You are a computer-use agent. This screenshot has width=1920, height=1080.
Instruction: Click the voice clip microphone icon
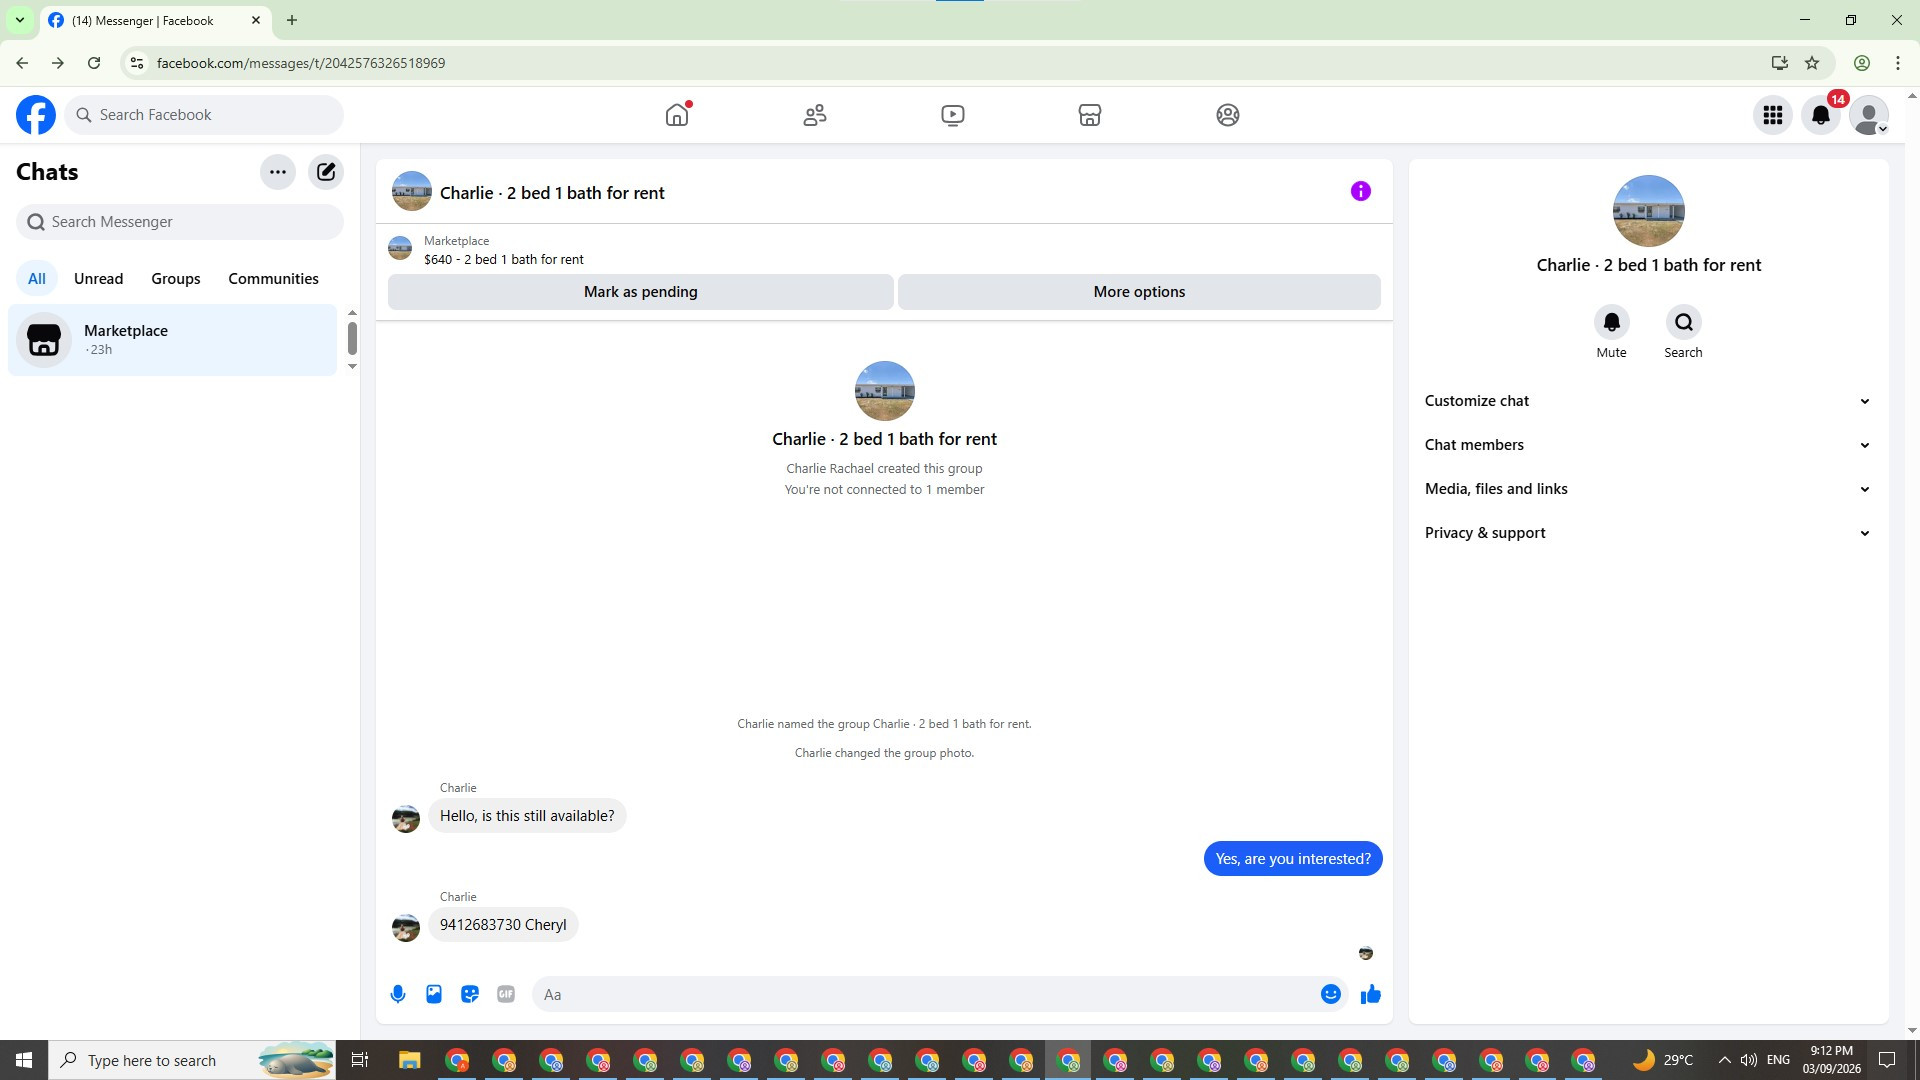point(398,994)
